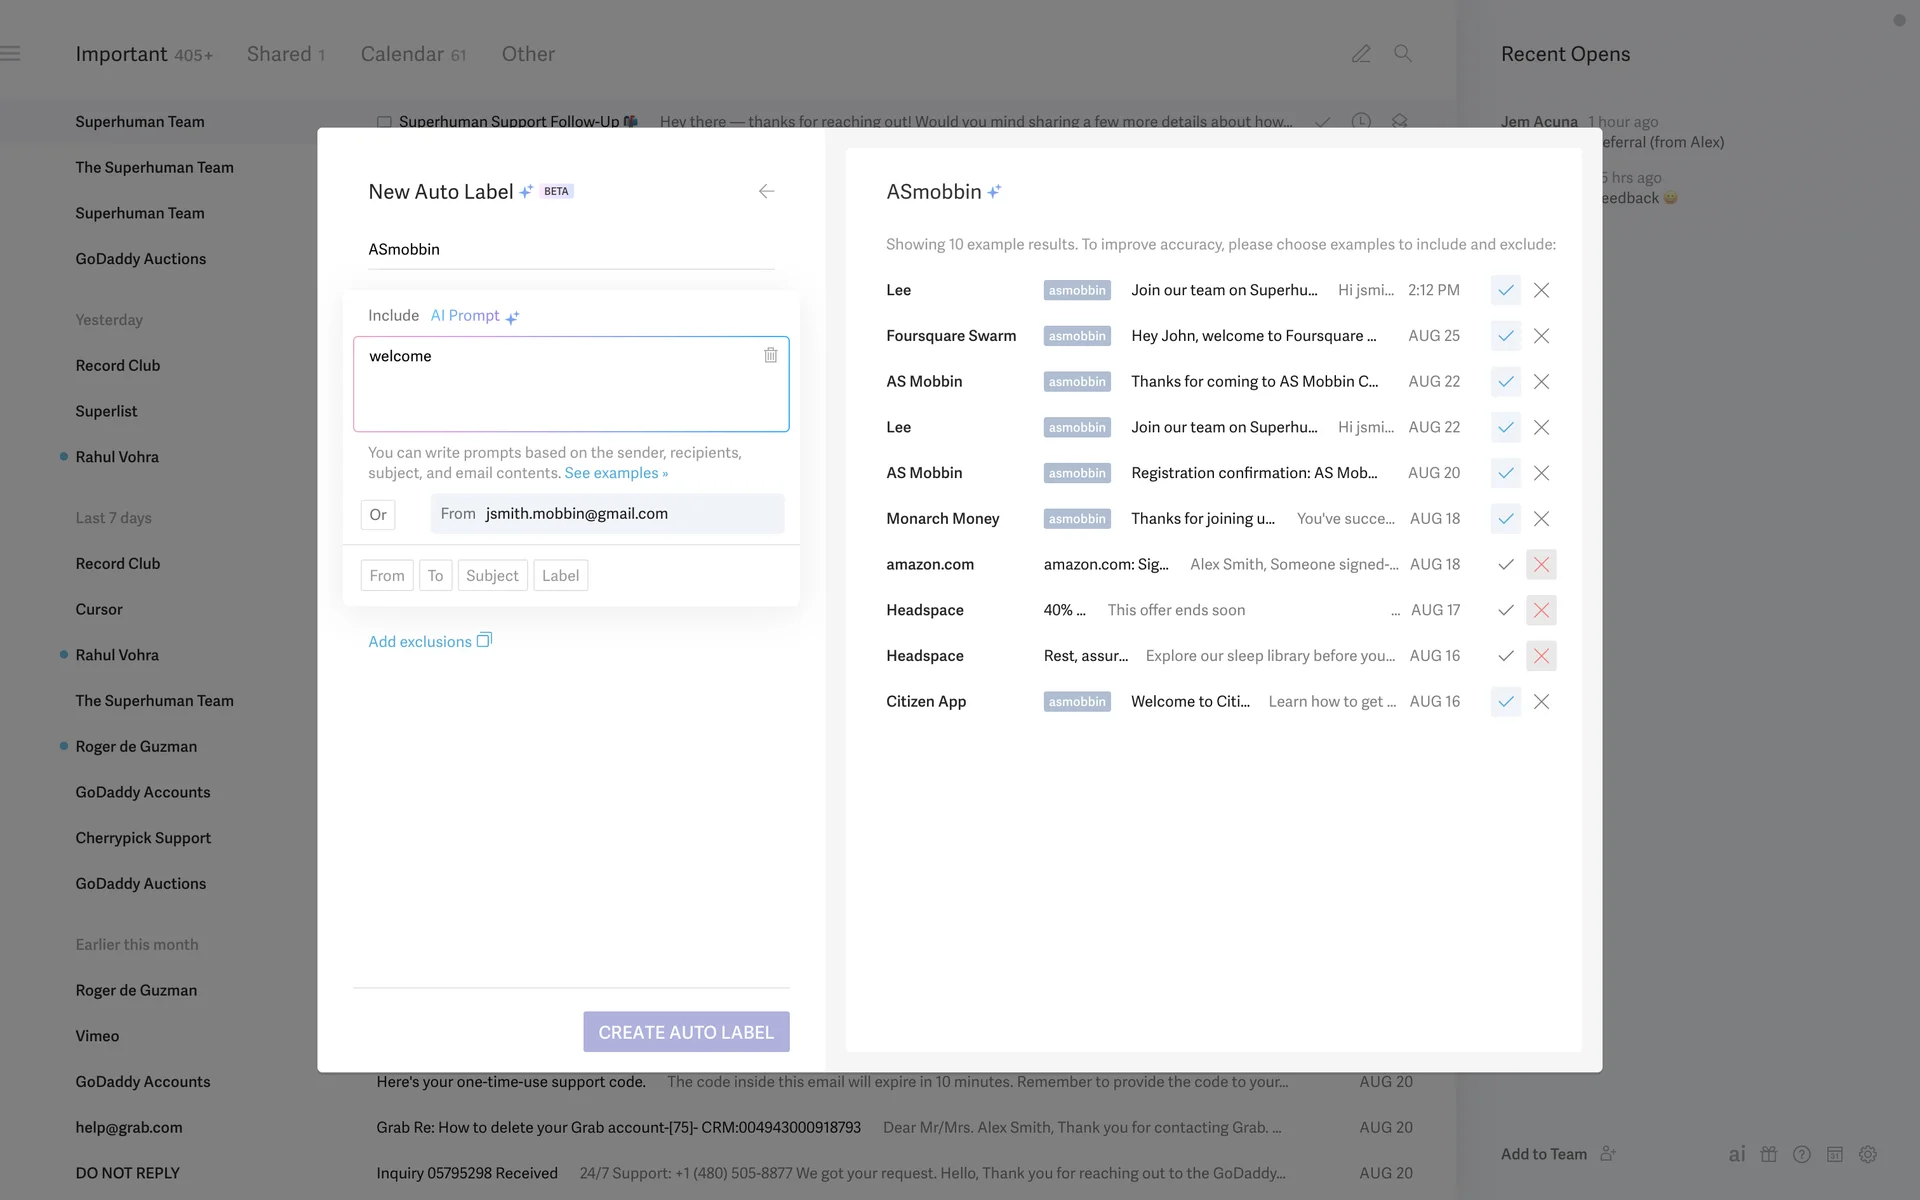Exclude the Foursquare Swarm example with X
Screen dimensions: 1920x1200
point(1541,336)
